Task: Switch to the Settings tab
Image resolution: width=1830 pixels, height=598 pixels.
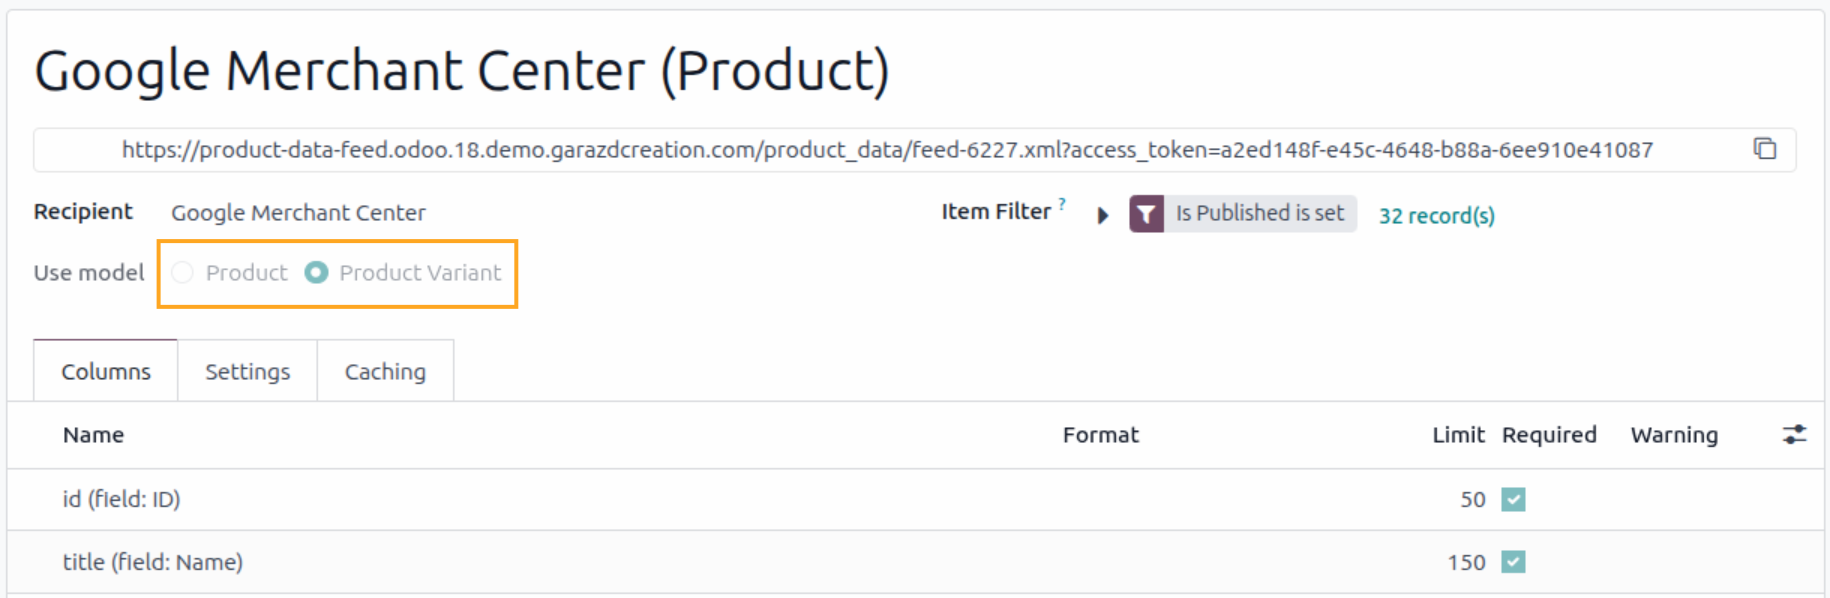Action: pos(248,371)
